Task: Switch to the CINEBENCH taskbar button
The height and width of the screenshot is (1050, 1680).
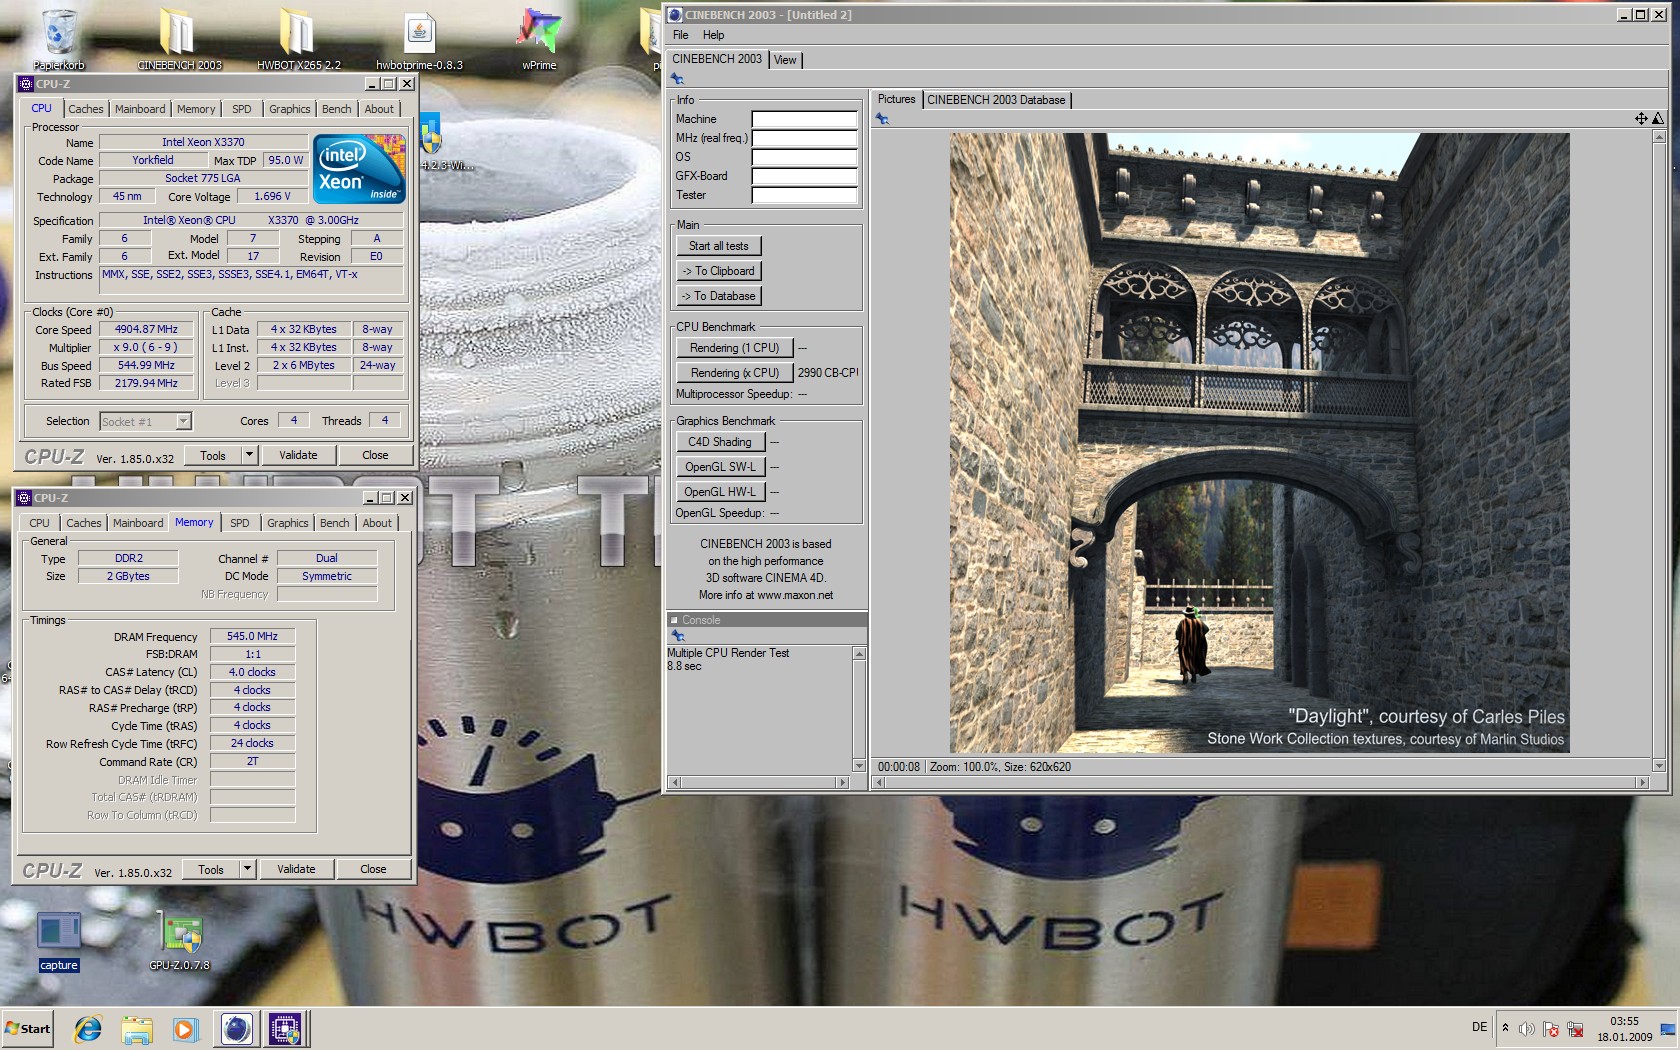Action: pyautogui.click(x=237, y=1028)
